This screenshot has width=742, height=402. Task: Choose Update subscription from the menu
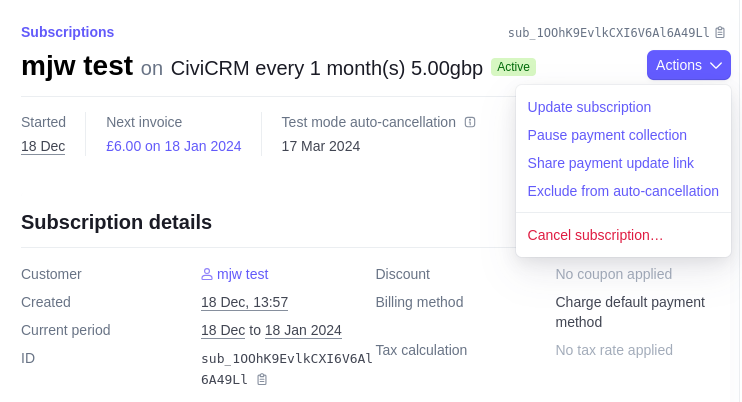[x=589, y=107]
